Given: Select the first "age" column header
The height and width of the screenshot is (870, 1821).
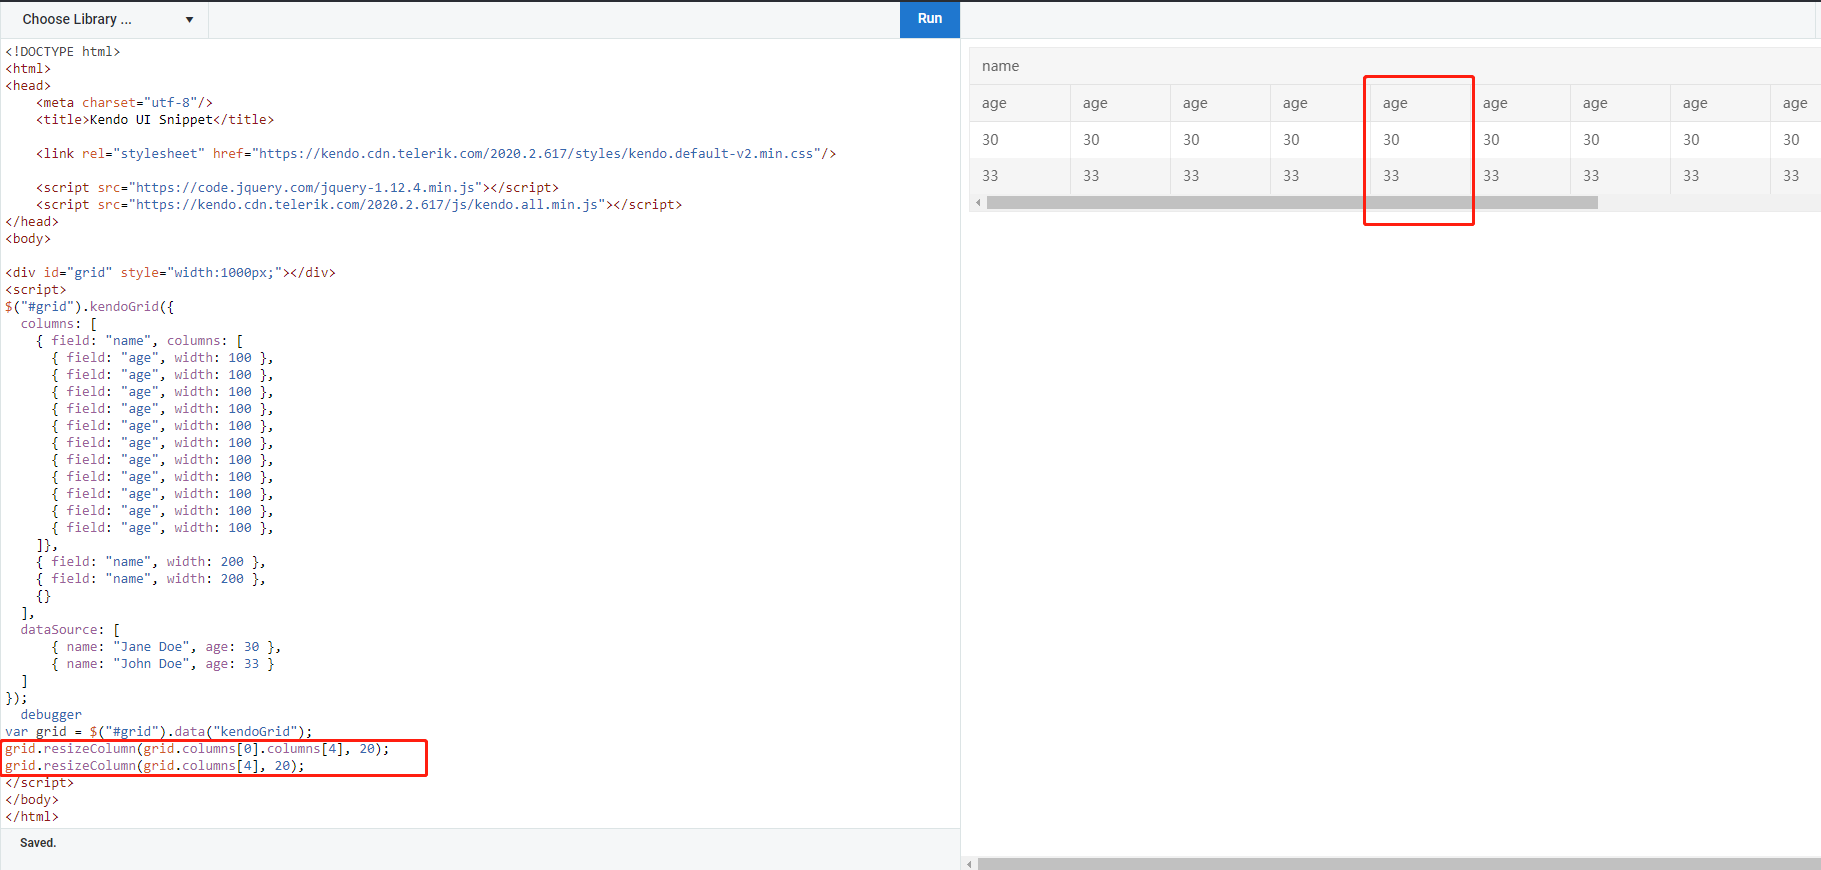Looking at the screenshot, I should [x=994, y=103].
